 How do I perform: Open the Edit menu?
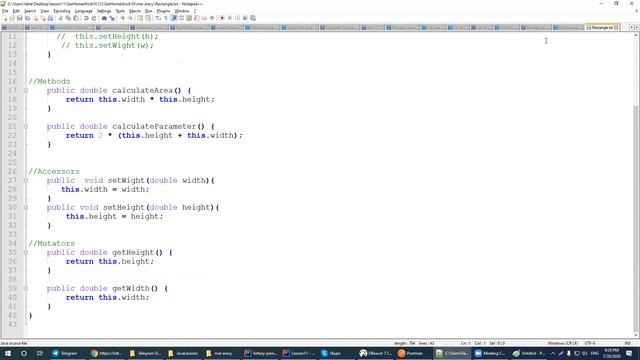(x=16, y=11)
